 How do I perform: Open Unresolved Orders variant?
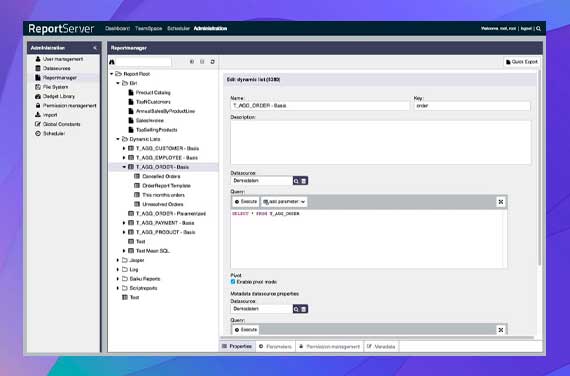[162, 204]
